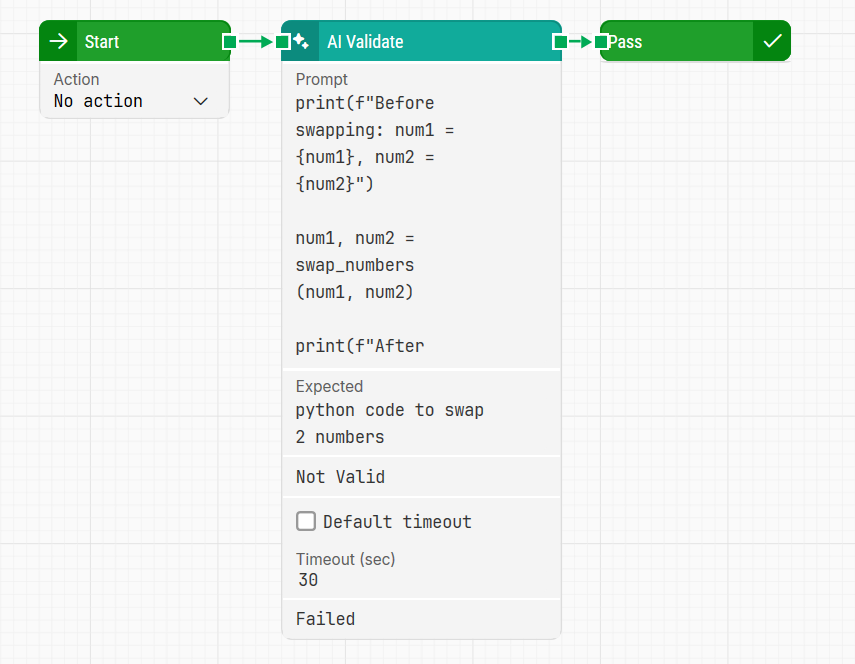Click the Start node output connector
The width and height of the screenshot is (855, 664).
click(230, 41)
